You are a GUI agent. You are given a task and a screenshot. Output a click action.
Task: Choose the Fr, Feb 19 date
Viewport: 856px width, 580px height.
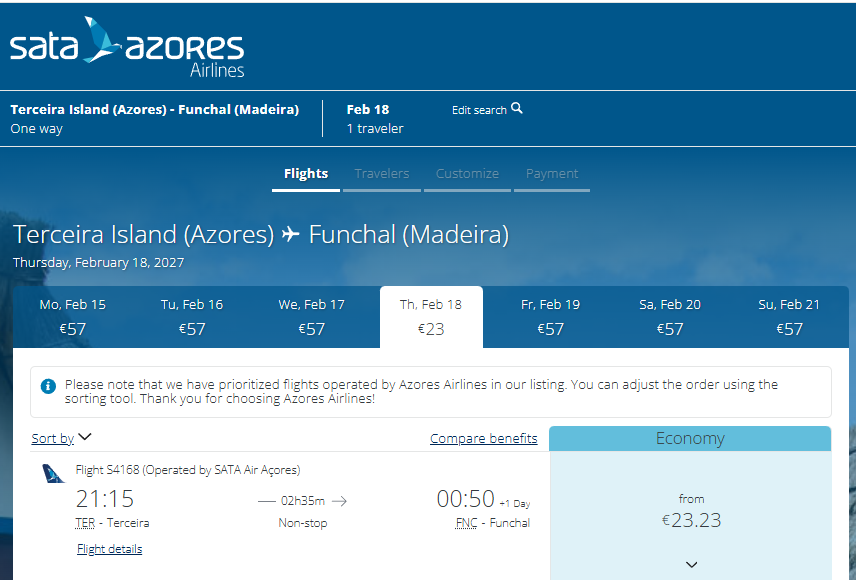coord(550,317)
